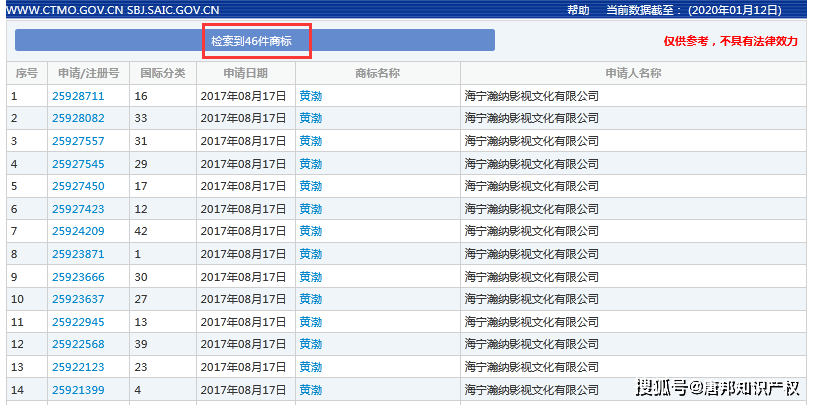Open 黄渤 trademark in row 8
Image resolution: width=816 pixels, height=405 pixels.
coord(311,254)
